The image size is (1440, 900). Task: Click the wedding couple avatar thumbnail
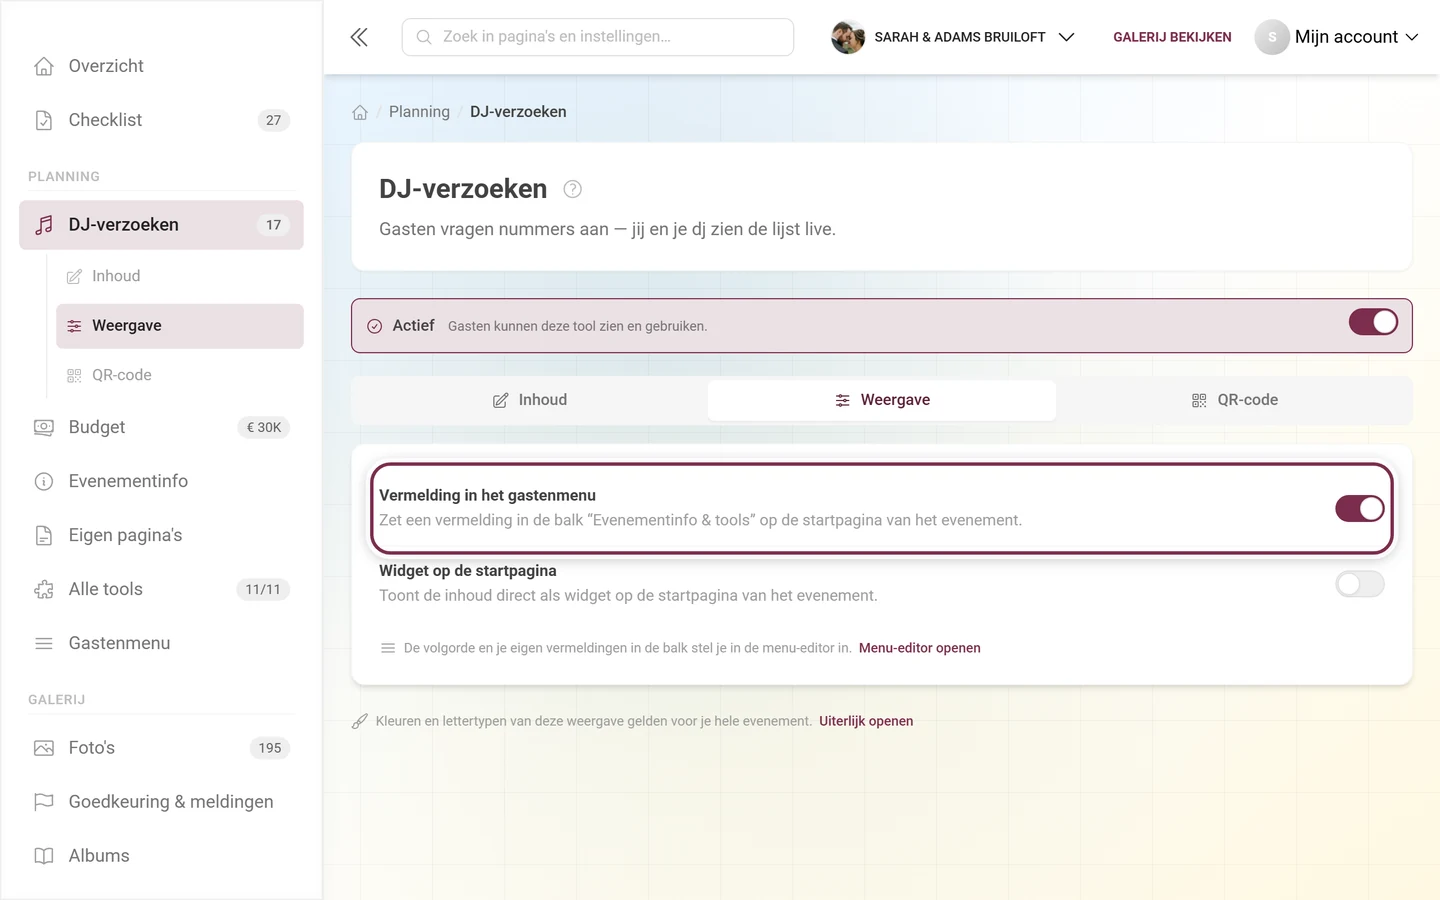848,37
